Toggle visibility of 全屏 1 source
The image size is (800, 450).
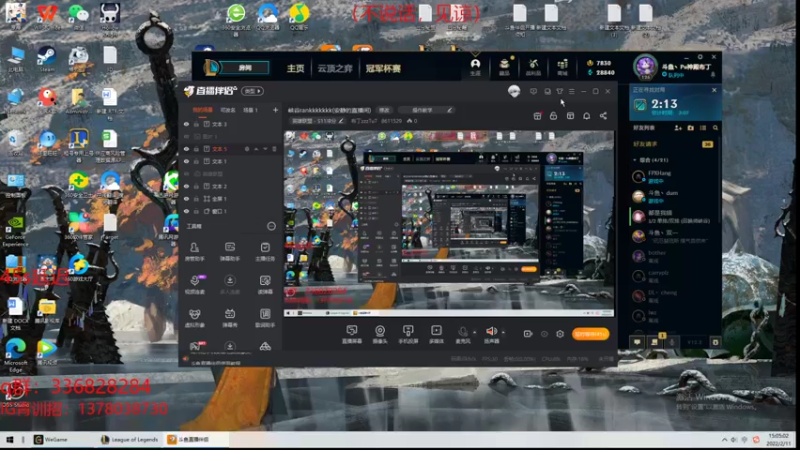pos(186,198)
